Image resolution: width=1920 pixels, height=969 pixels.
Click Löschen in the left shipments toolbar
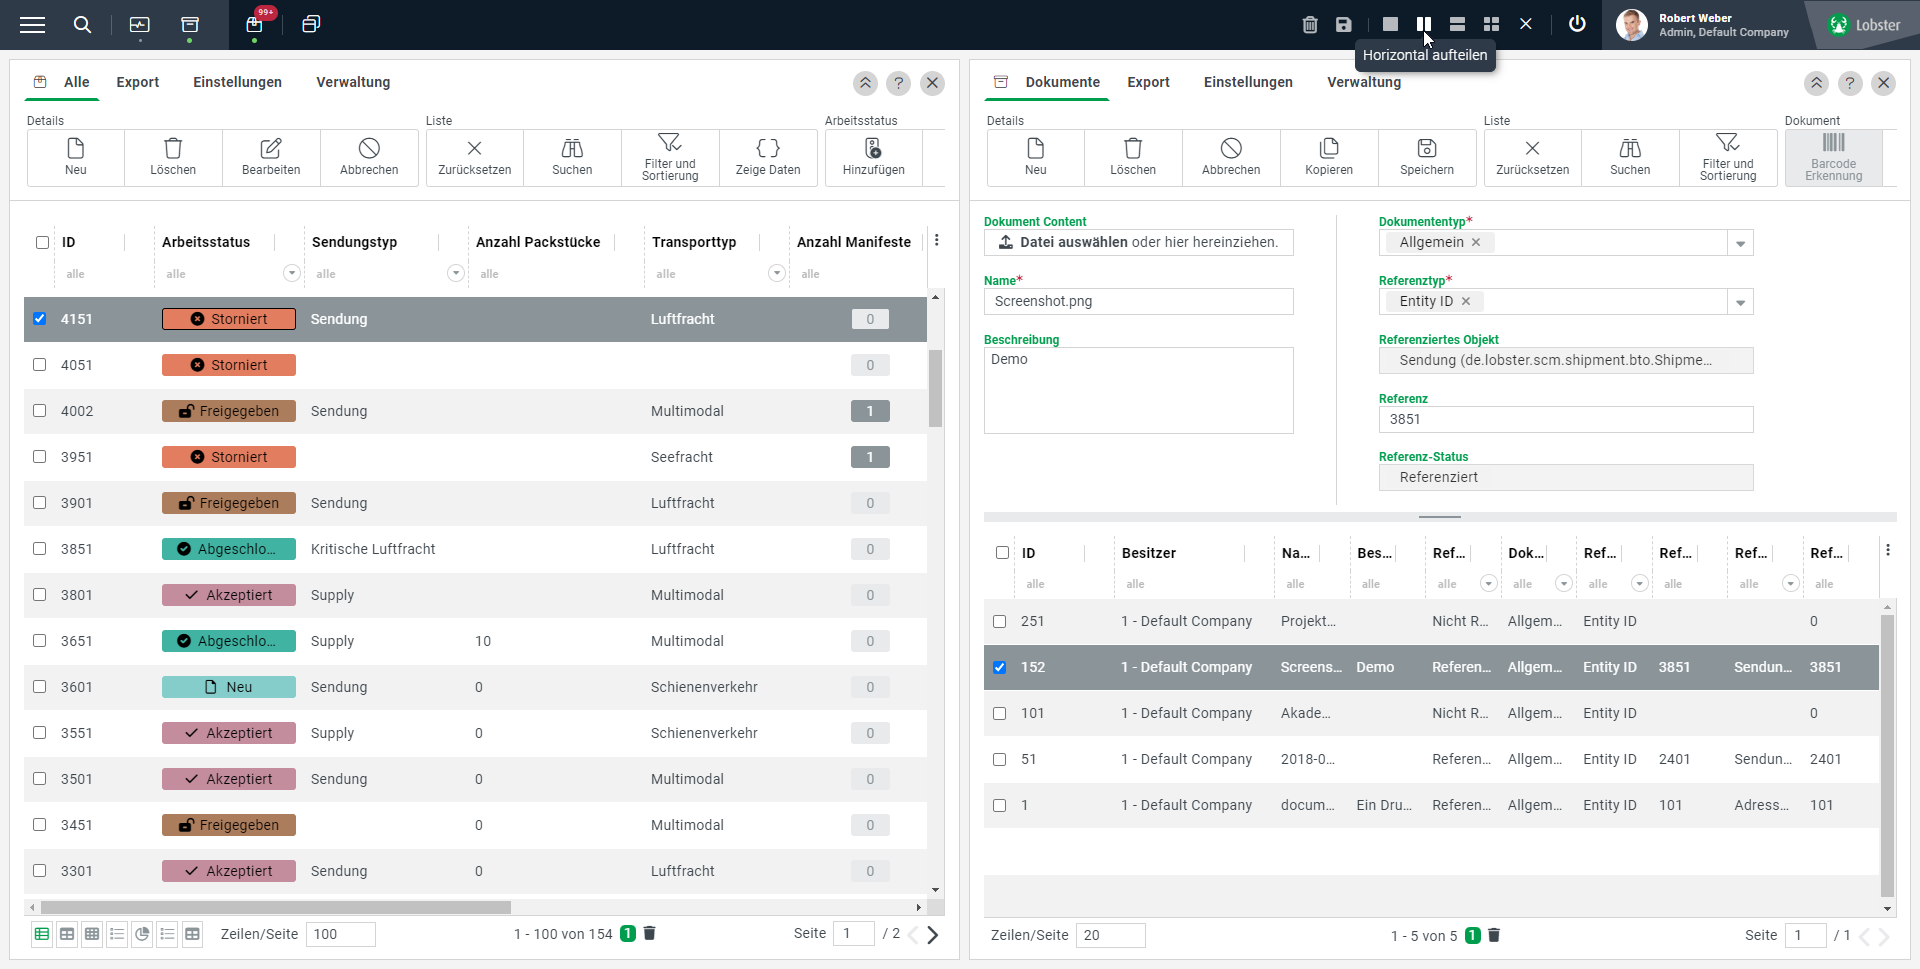coord(173,158)
